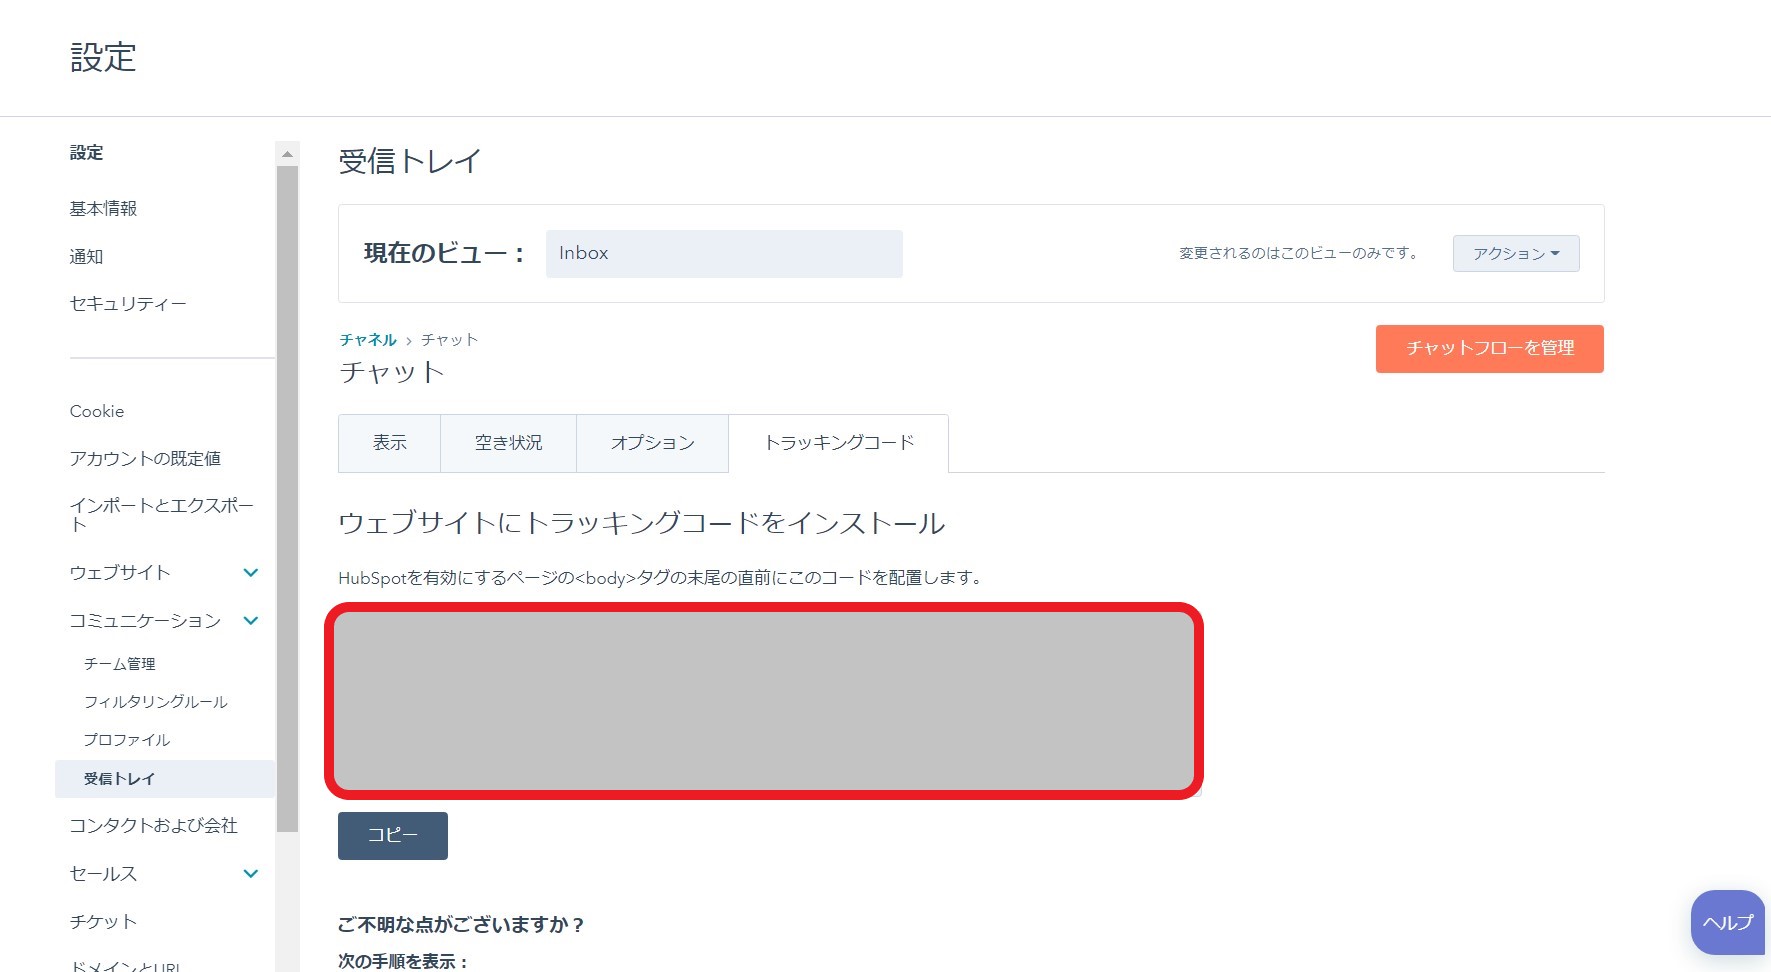Open プロファイル sub-item
The height and width of the screenshot is (972, 1771).
(x=126, y=740)
